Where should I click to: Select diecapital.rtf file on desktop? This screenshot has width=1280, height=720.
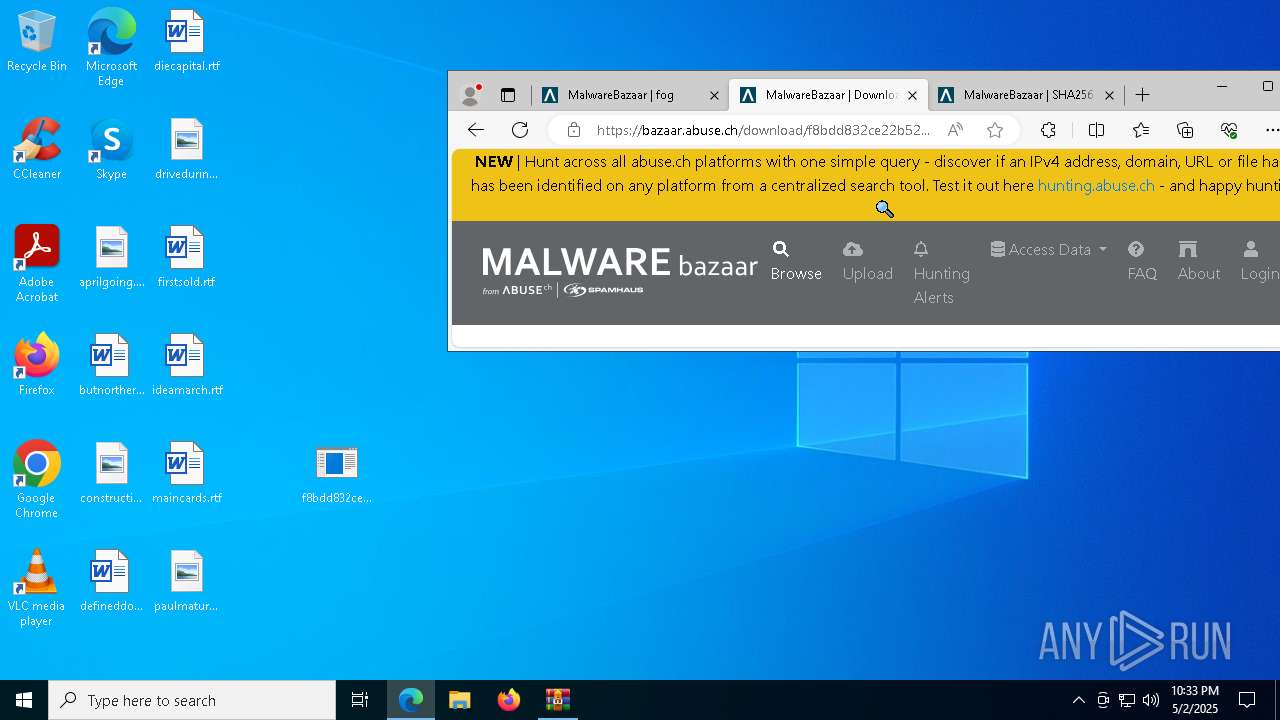pyautogui.click(x=186, y=41)
